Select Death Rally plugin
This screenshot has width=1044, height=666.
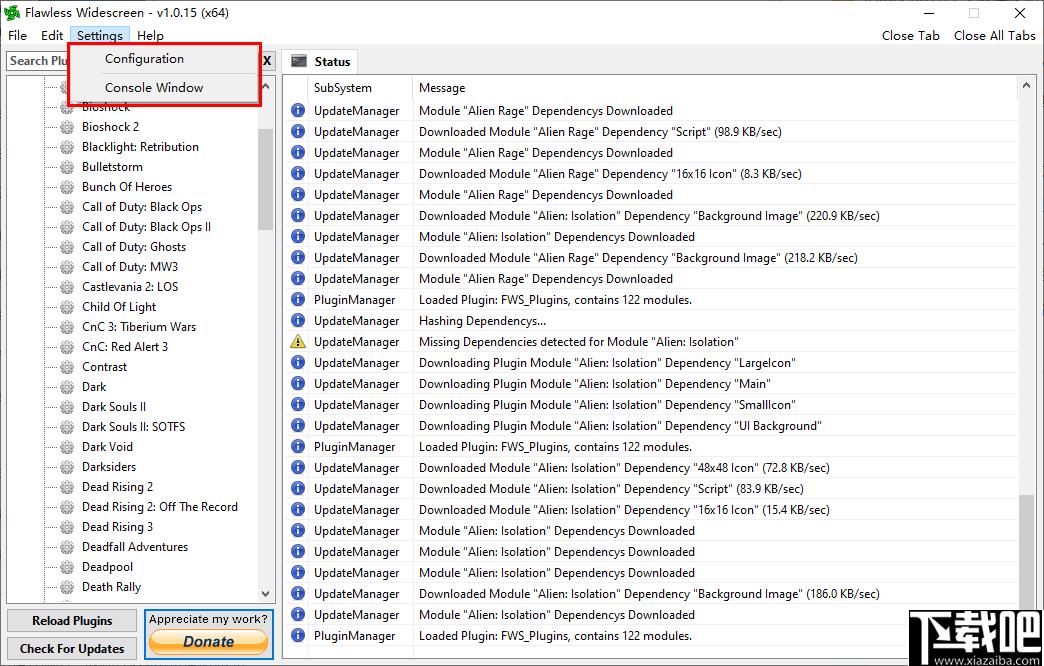click(111, 586)
